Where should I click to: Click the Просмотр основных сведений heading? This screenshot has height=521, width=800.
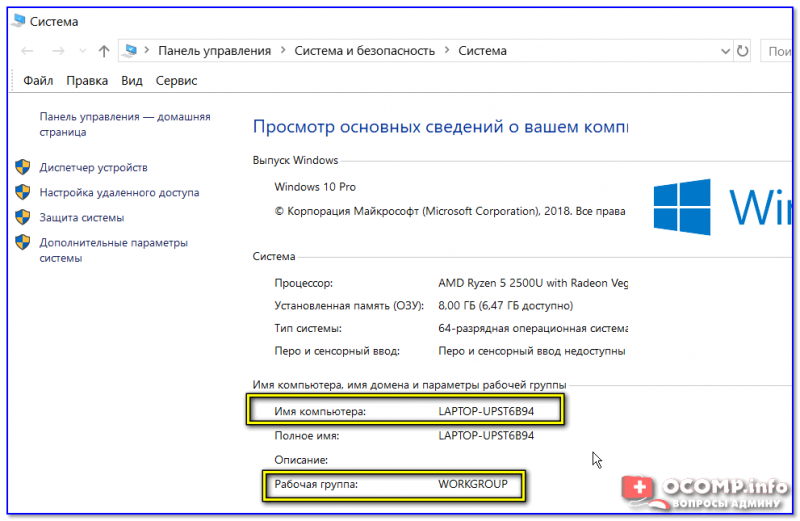[x=440, y=126]
